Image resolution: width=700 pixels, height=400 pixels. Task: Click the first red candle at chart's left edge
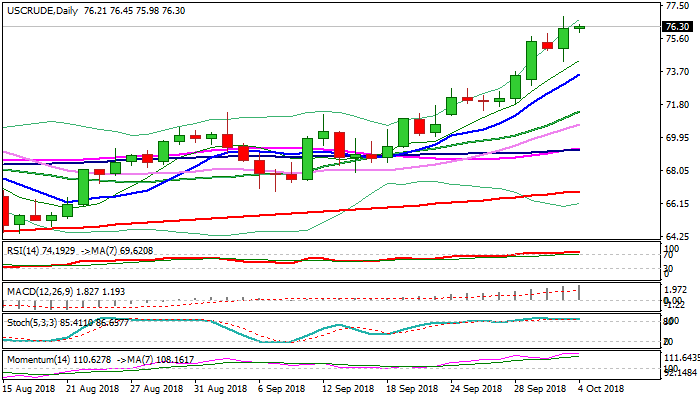pyautogui.click(x=5, y=211)
